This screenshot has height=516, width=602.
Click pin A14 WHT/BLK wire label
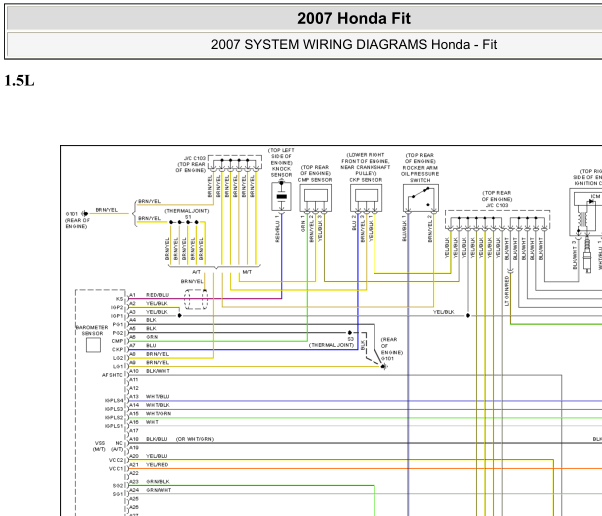158,405
